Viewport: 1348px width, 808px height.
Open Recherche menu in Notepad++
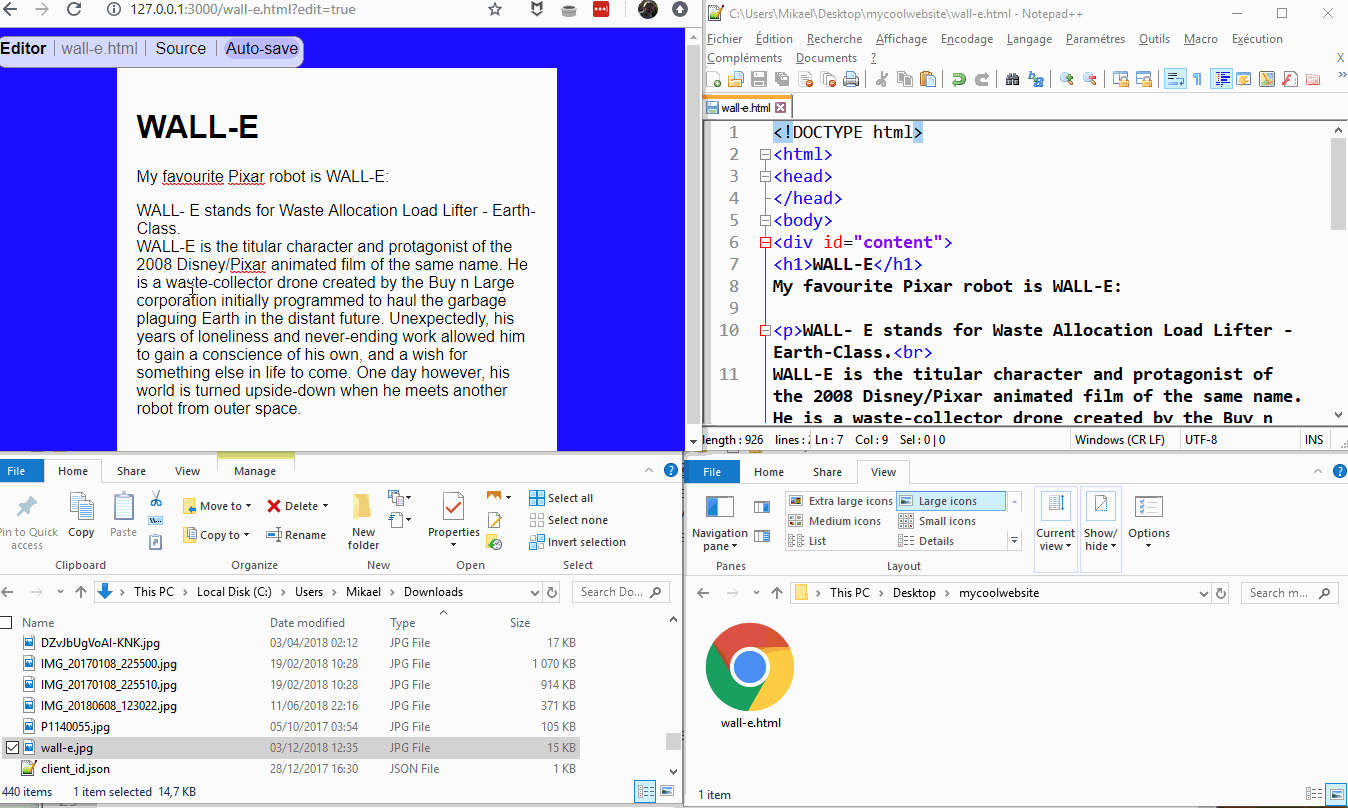tap(834, 39)
